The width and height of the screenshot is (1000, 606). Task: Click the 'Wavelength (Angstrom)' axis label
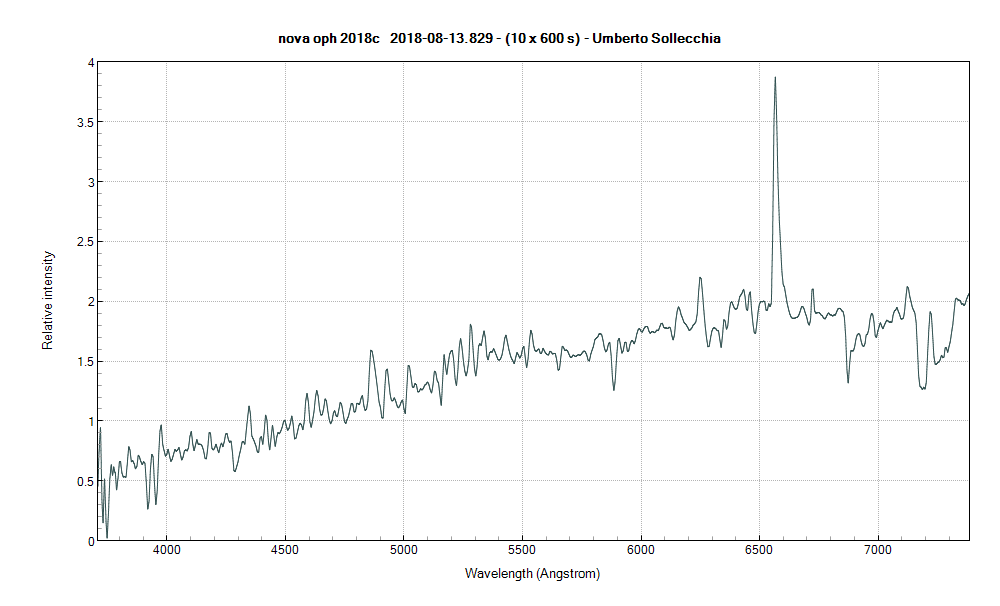[532, 572]
